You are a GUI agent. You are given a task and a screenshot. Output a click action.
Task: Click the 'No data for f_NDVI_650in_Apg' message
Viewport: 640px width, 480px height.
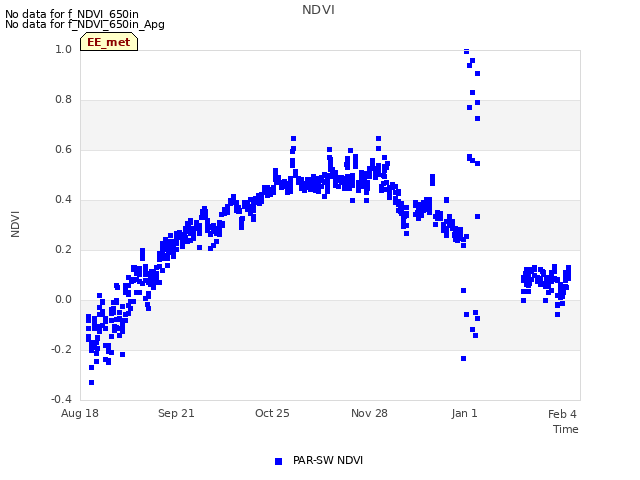(x=85, y=24)
